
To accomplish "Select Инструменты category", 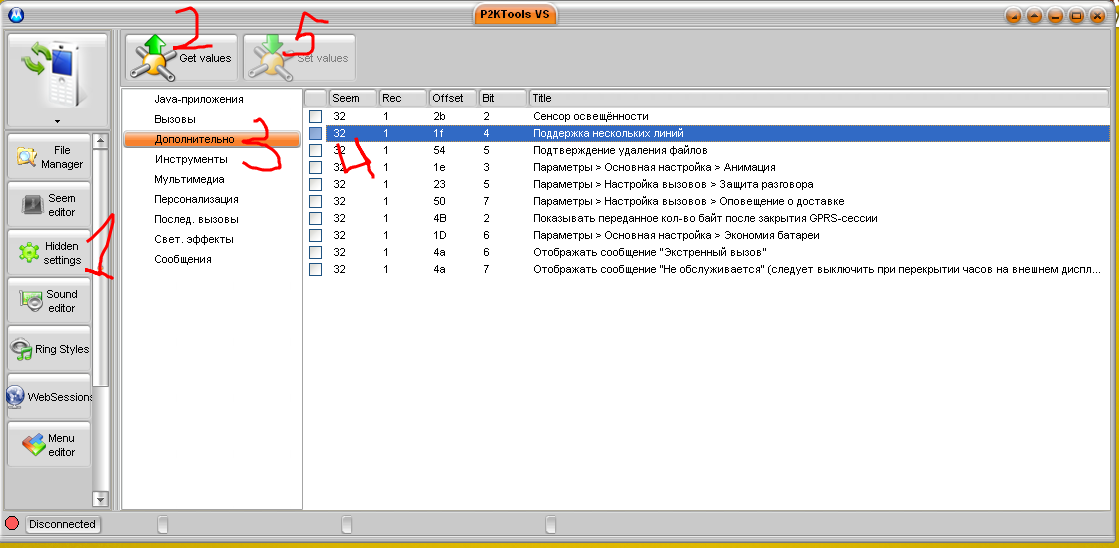I will 191,159.
